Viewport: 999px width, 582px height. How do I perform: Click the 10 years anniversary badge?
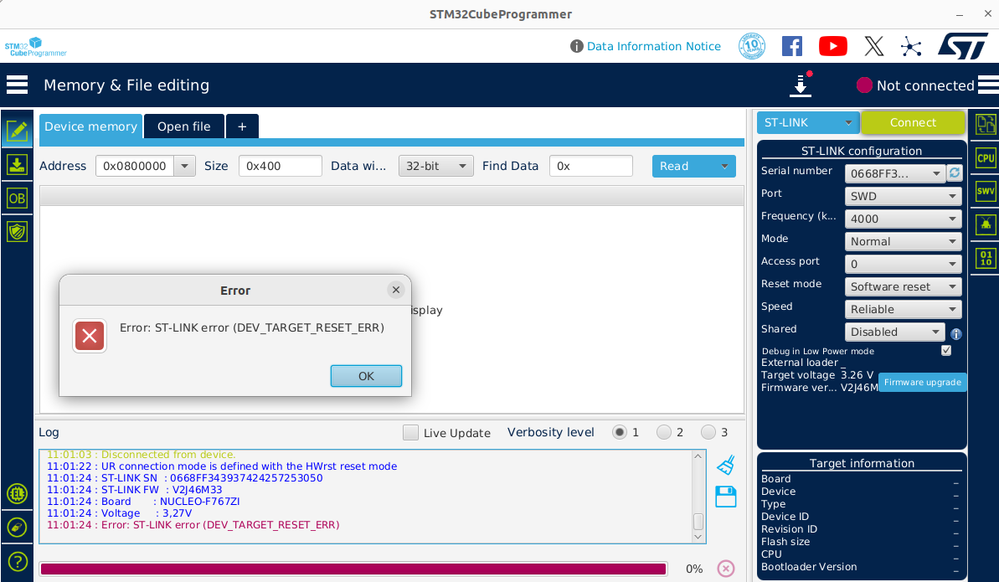coord(752,47)
